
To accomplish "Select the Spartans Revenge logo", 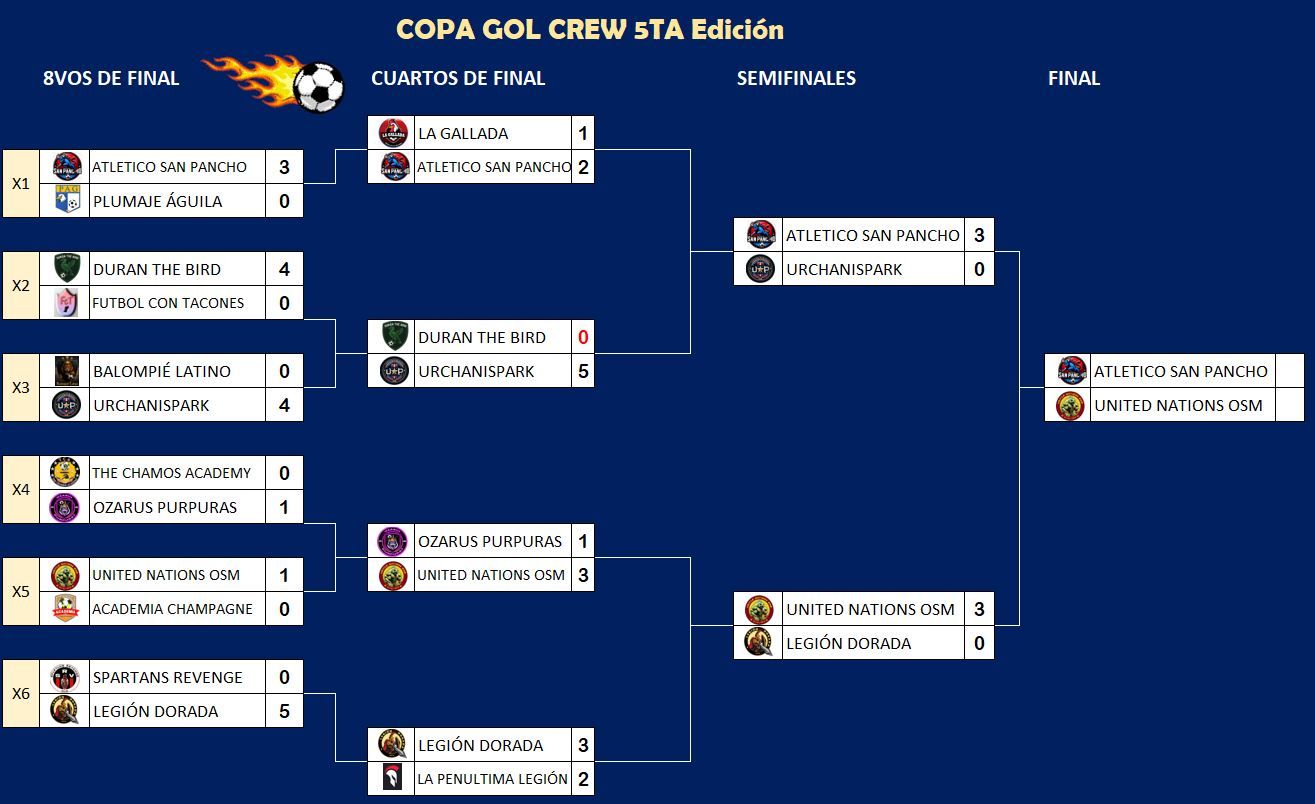I will click(66, 677).
